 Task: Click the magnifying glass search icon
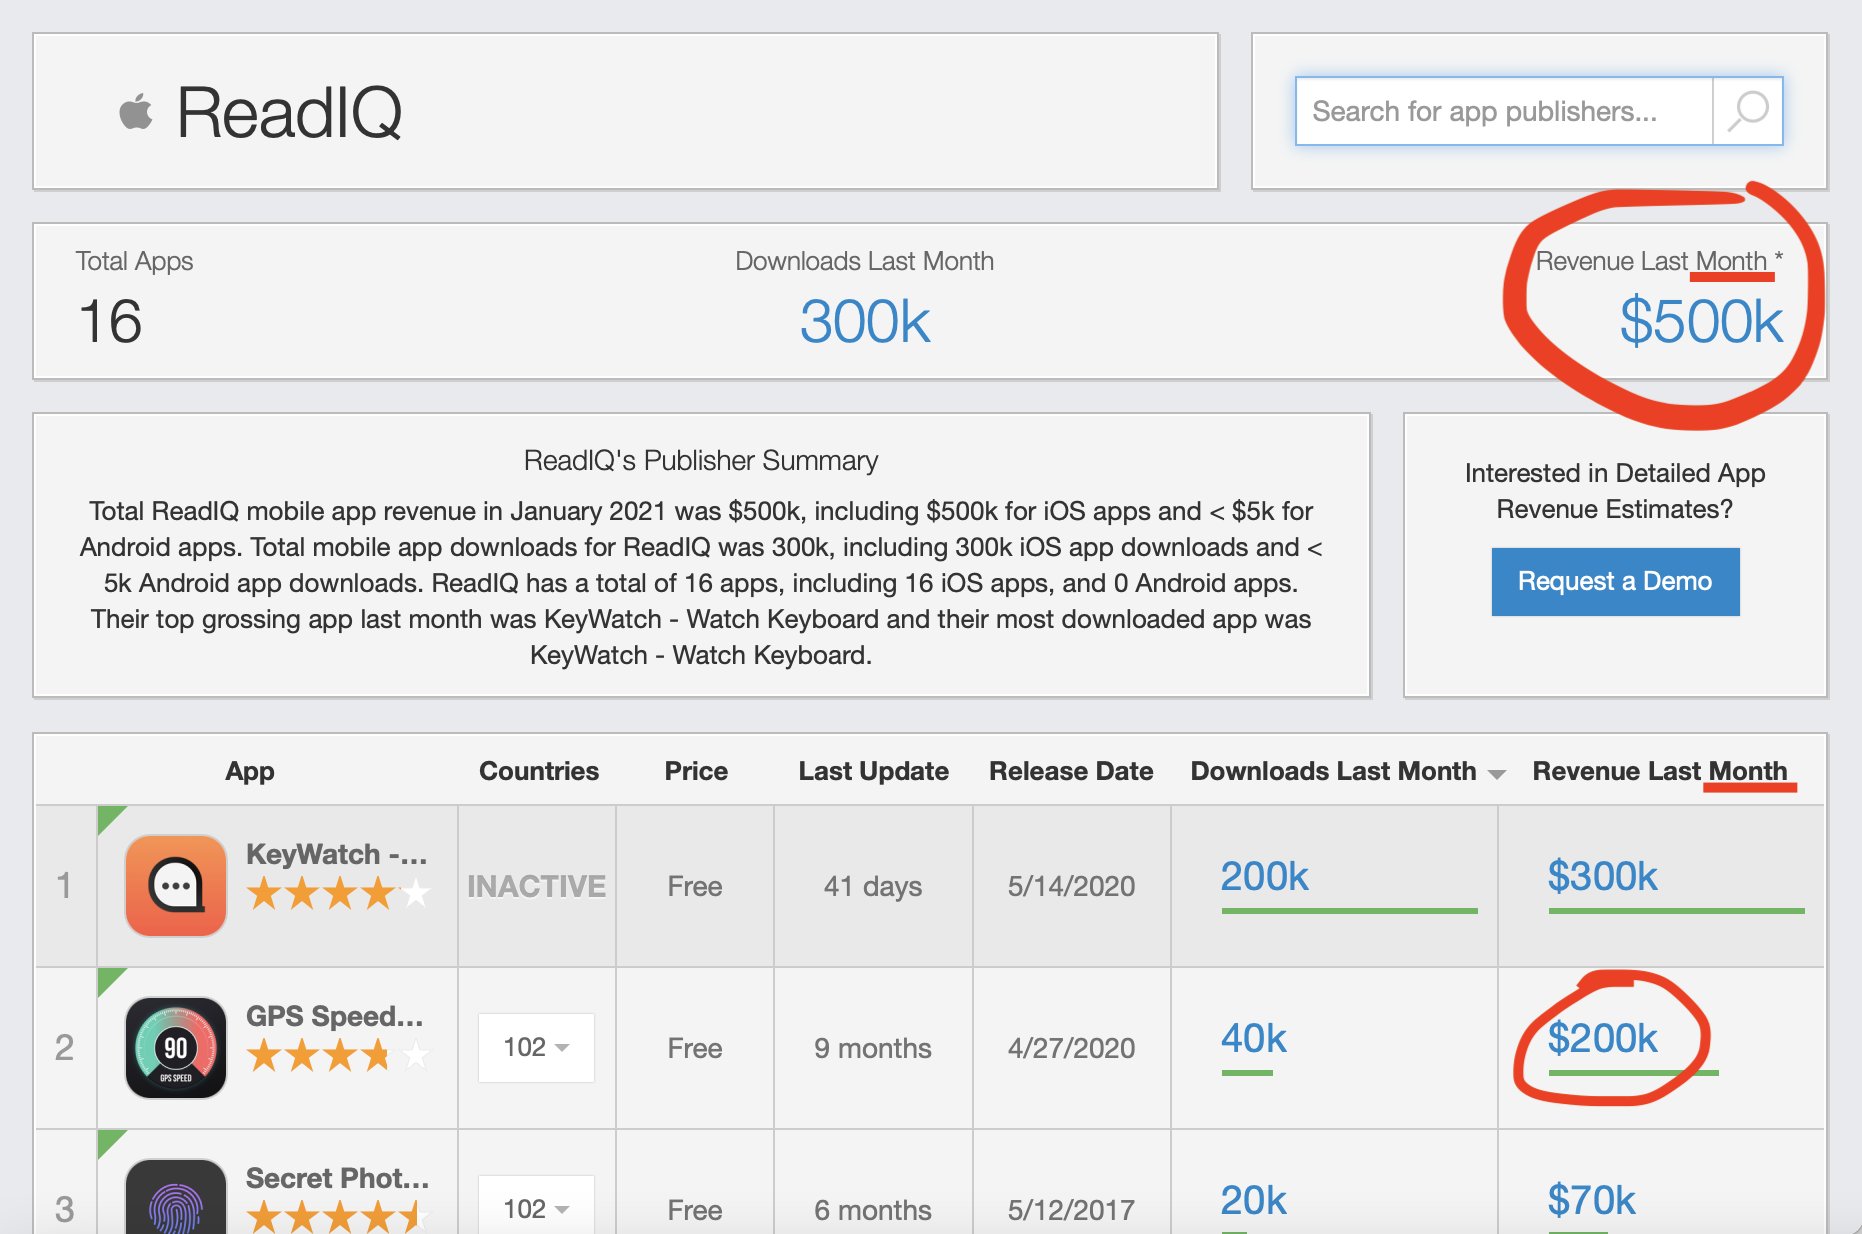click(1748, 111)
